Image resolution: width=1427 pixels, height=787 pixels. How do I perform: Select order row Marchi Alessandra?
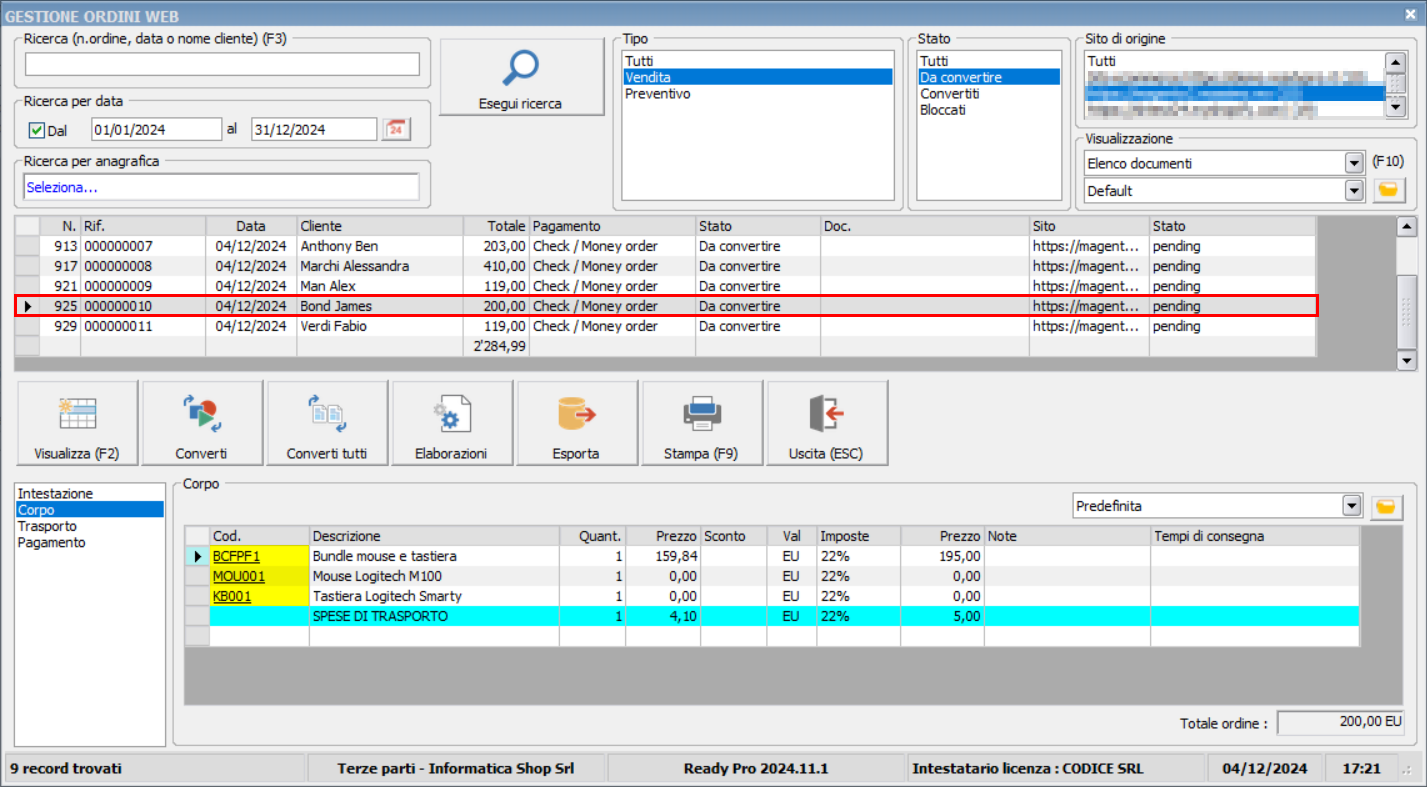tap(666, 266)
